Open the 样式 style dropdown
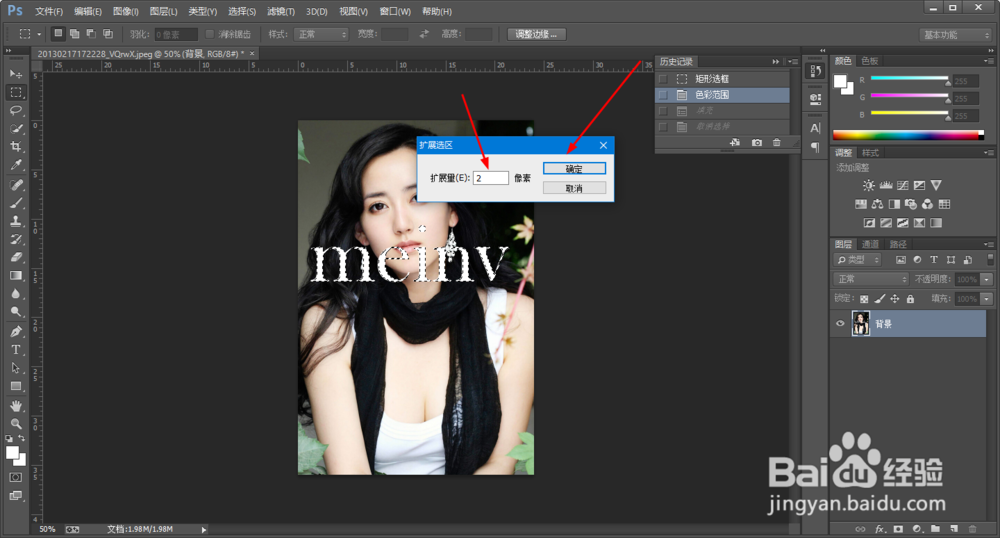Screen dimensions: 1000x538 coord(321,34)
